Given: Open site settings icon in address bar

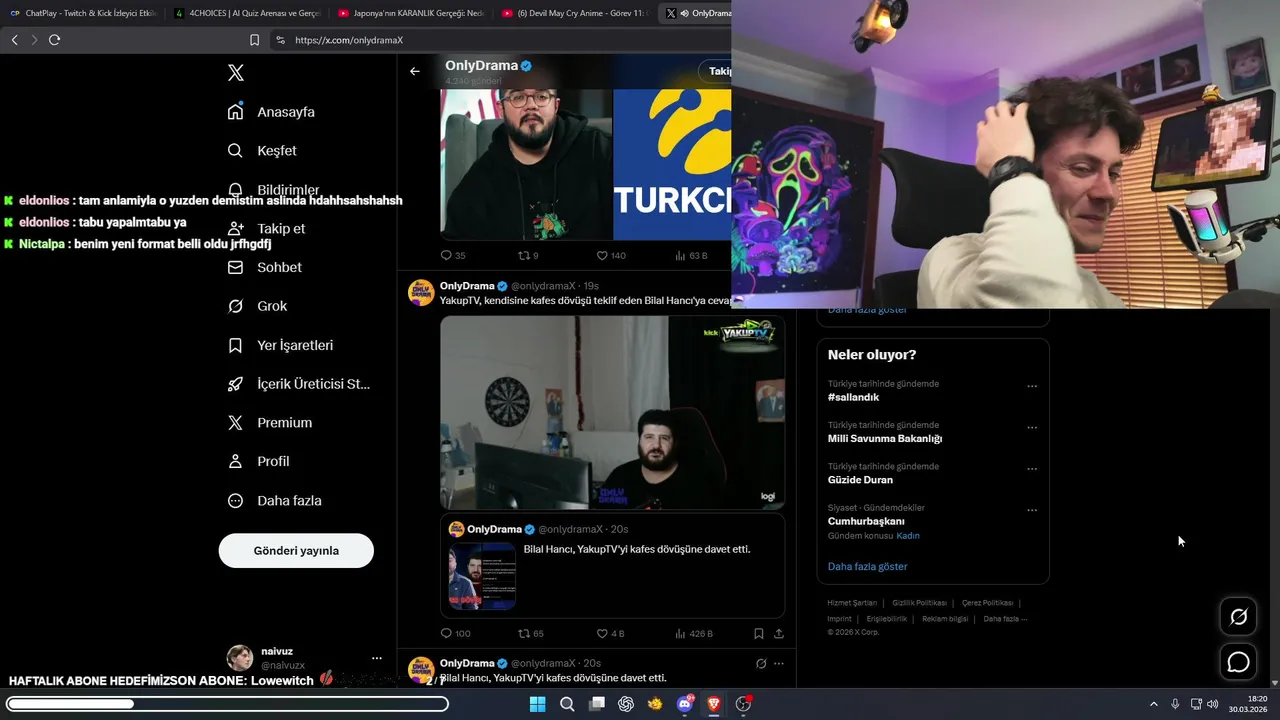Looking at the screenshot, I should 280,40.
